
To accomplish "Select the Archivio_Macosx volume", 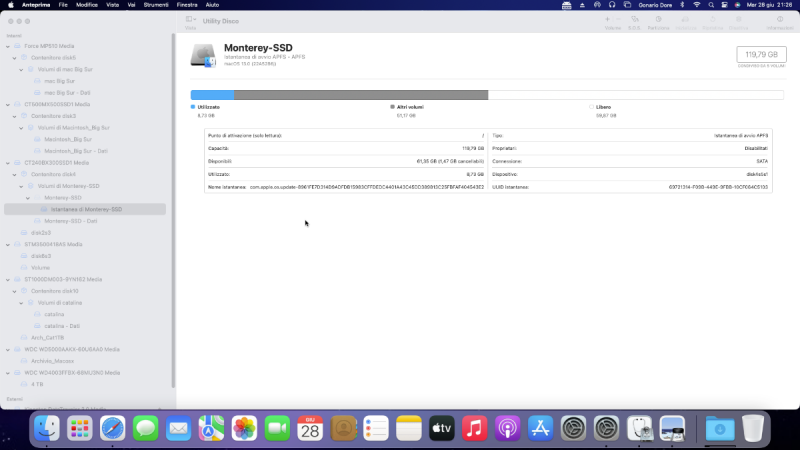I will (52, 361).
